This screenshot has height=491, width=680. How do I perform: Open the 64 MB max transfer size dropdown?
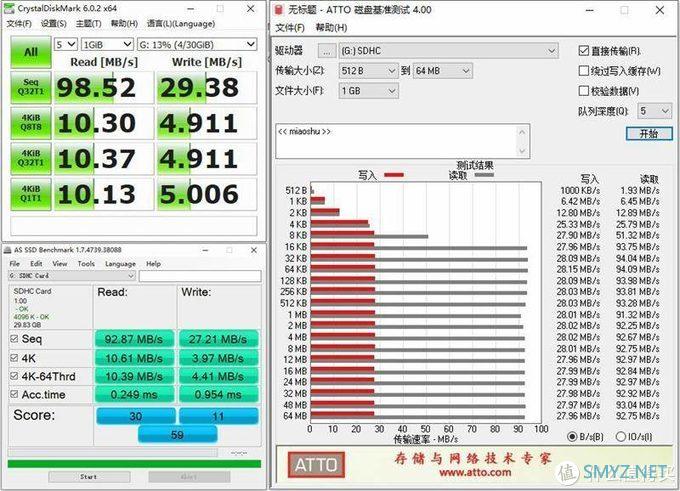coord(442,71)
